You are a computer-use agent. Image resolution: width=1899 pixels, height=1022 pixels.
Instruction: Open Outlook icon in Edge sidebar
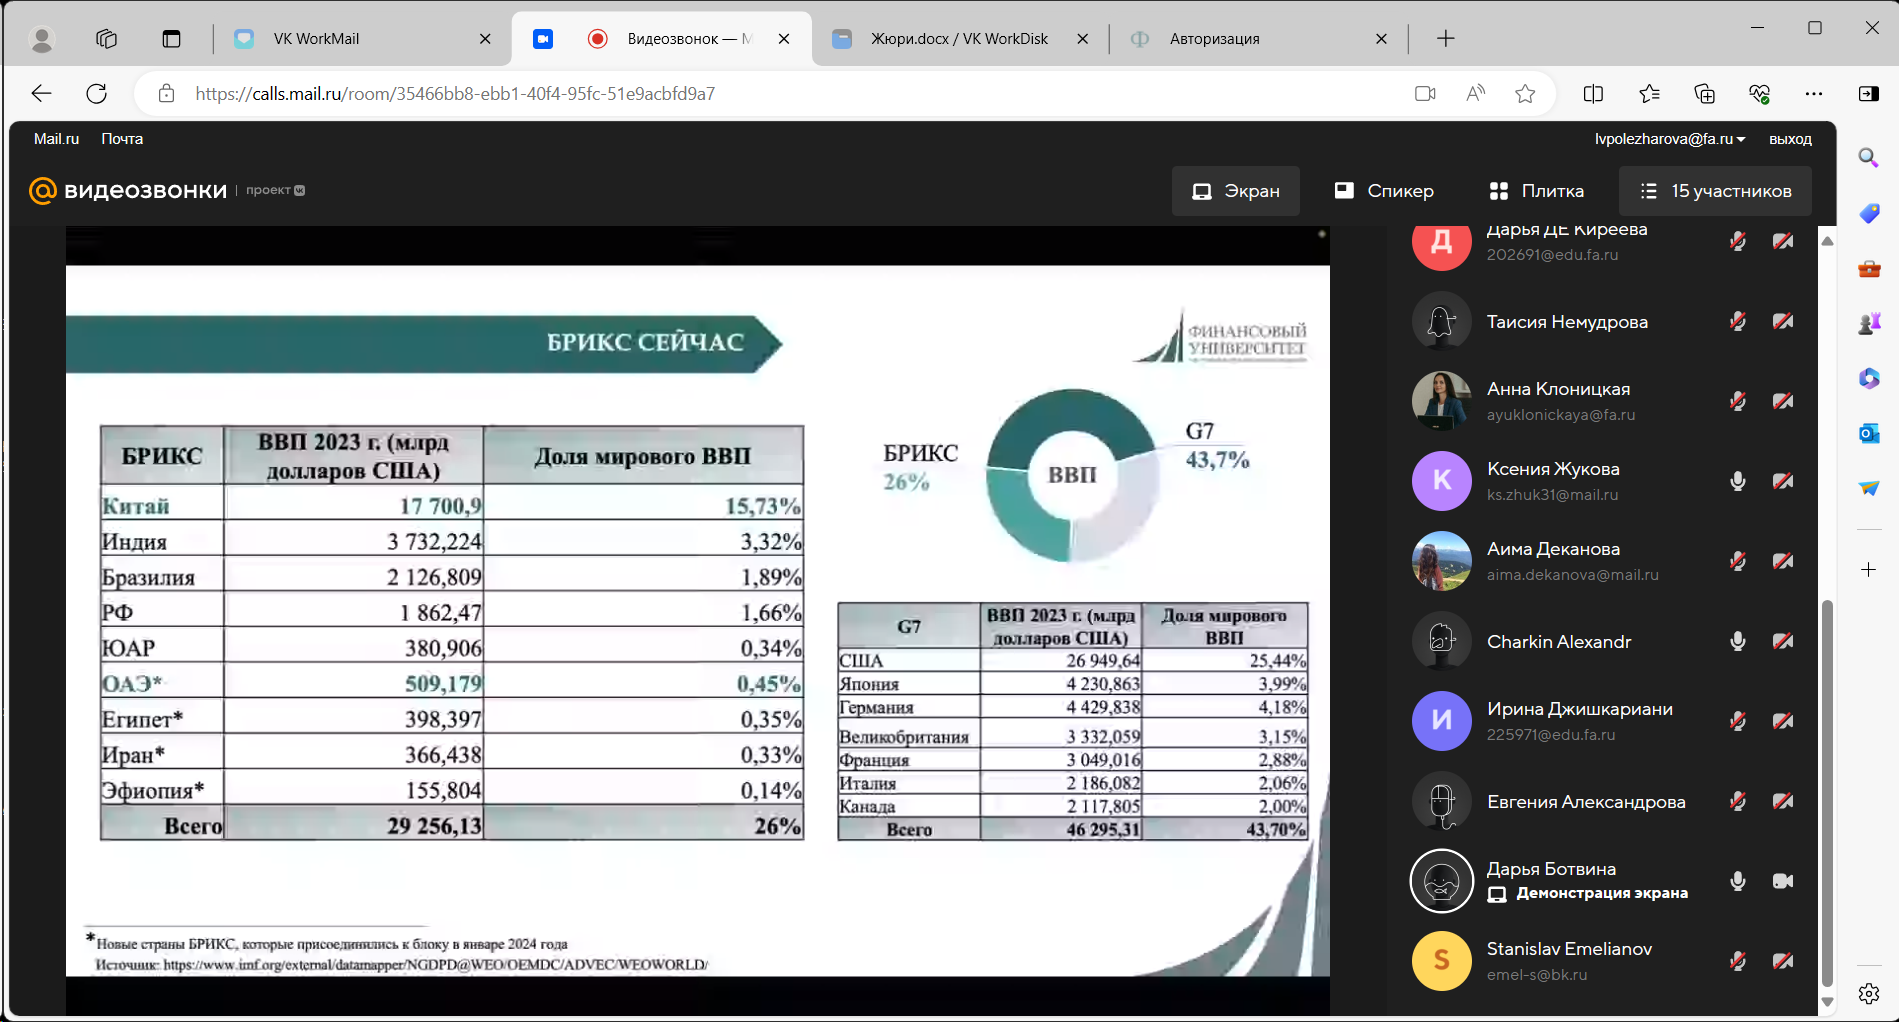tap(1868, 433)
